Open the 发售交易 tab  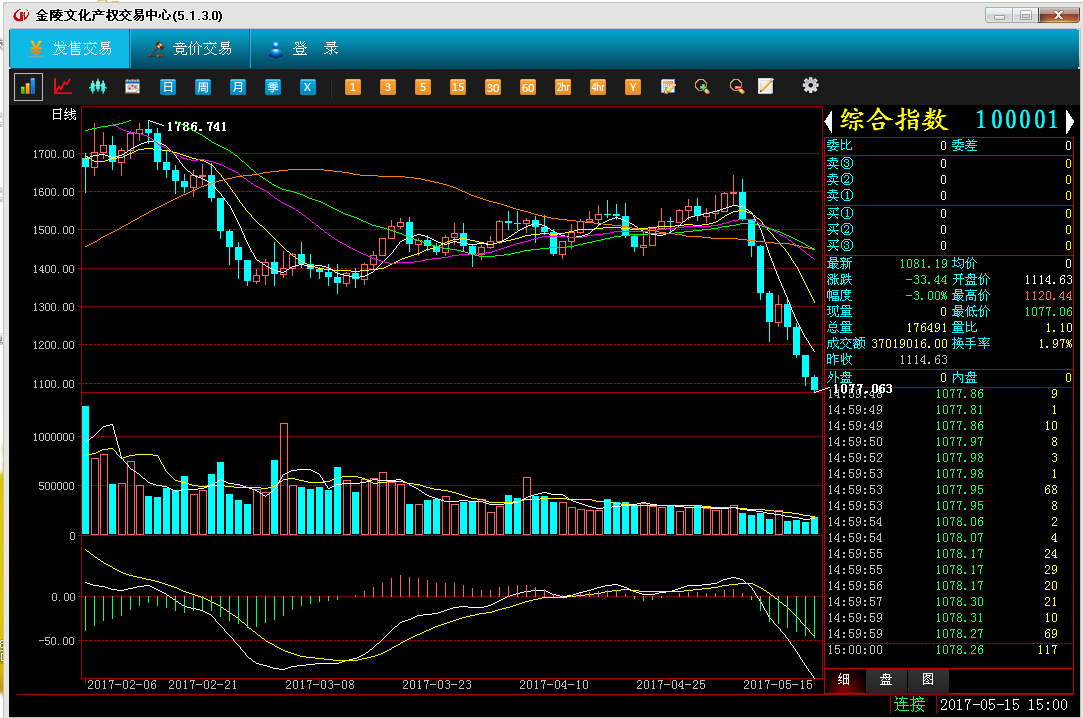click(x=70, y=48)
